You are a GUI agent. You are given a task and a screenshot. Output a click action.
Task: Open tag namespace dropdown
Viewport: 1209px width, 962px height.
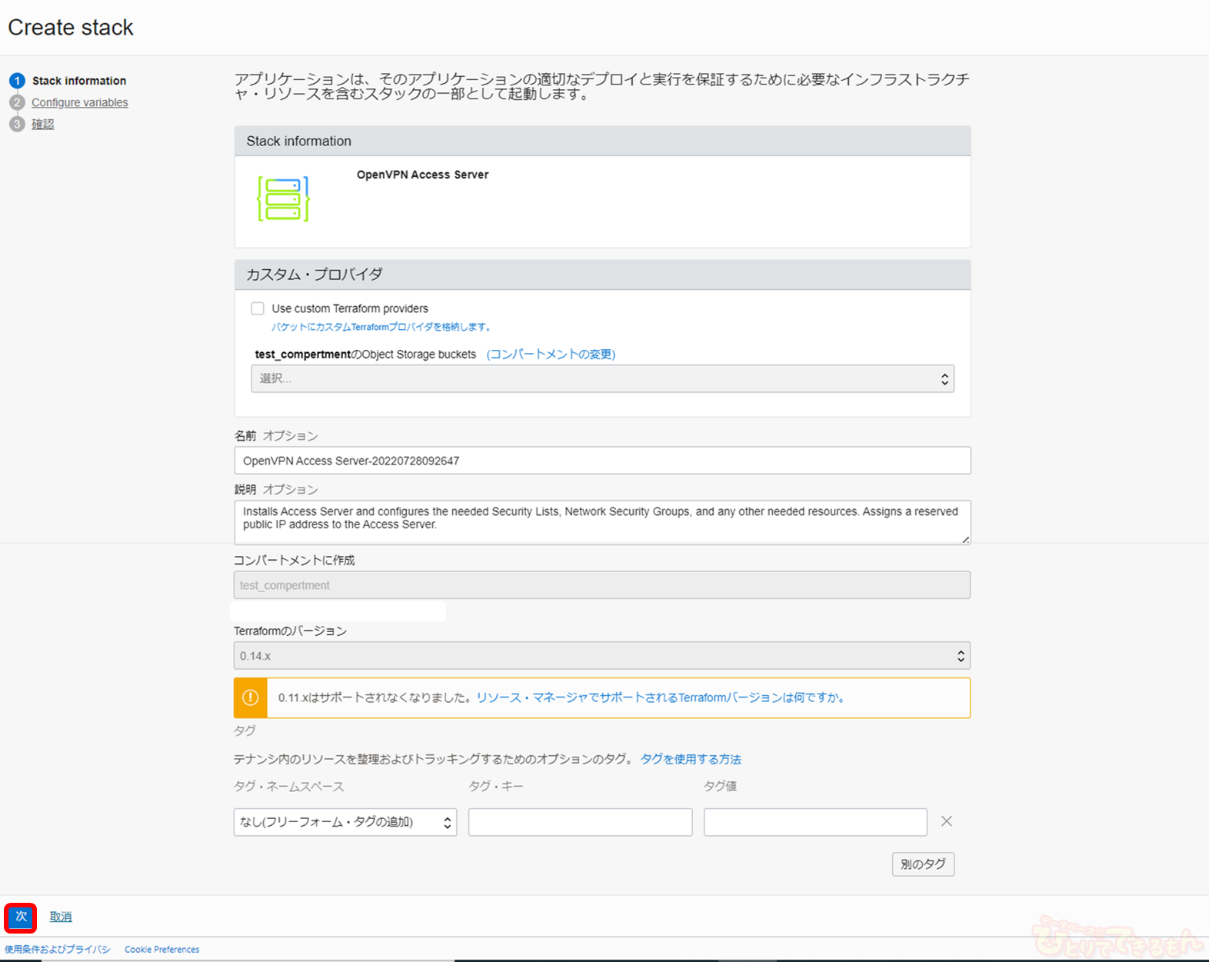coord(345,822)
